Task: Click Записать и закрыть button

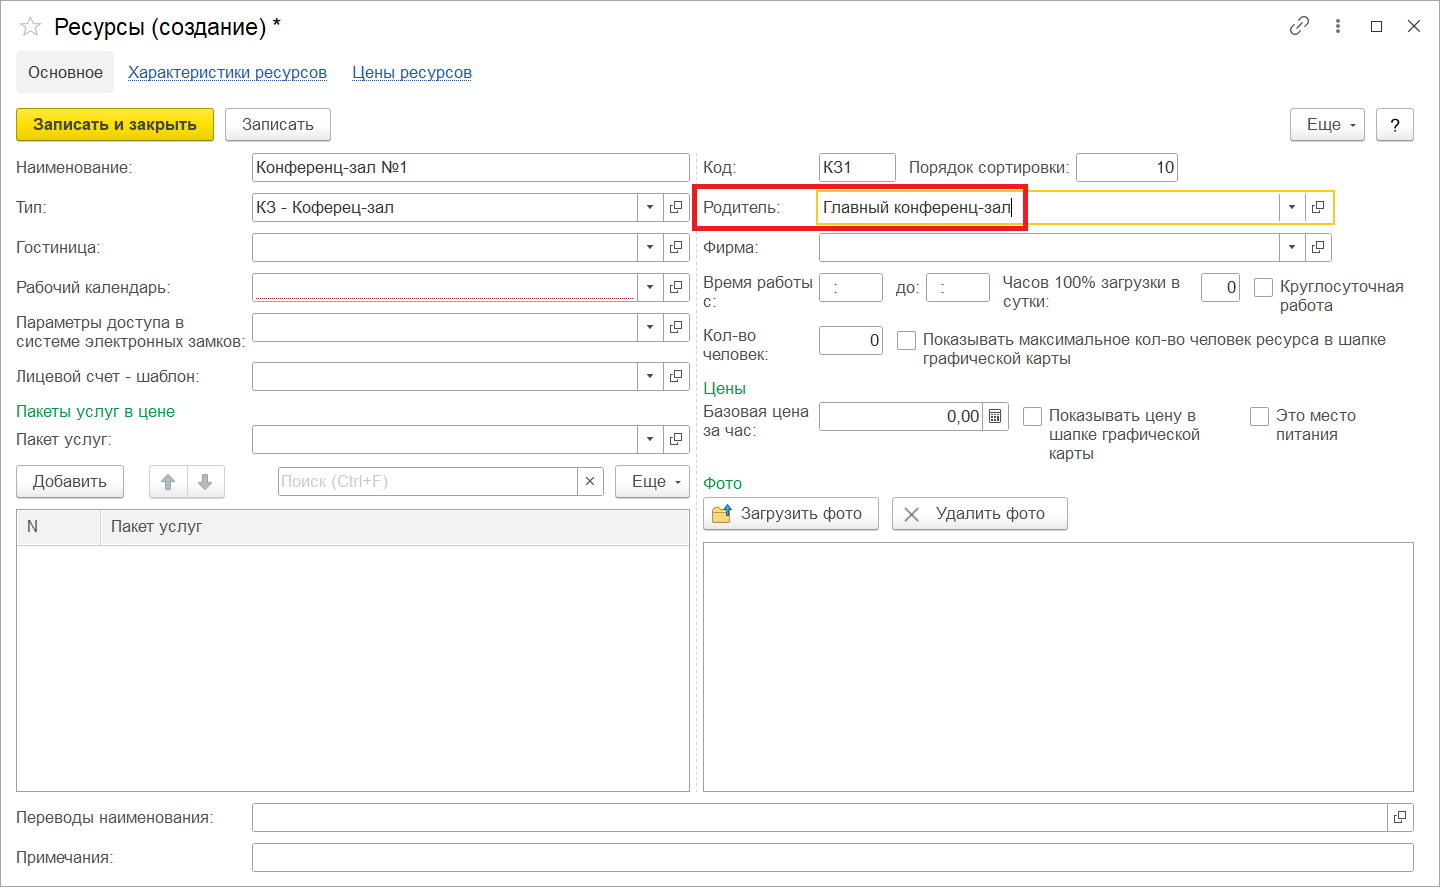Action: coord(115,124)
